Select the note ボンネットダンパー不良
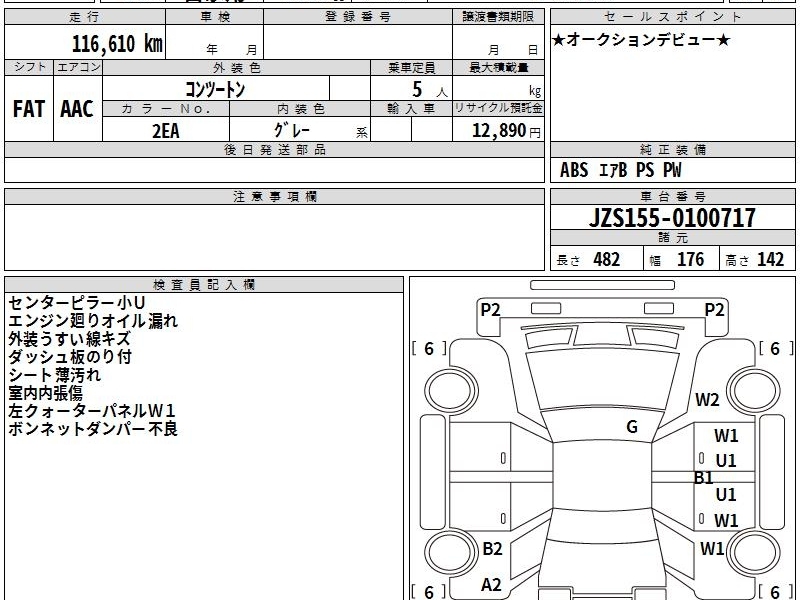 tap(93, 429)
